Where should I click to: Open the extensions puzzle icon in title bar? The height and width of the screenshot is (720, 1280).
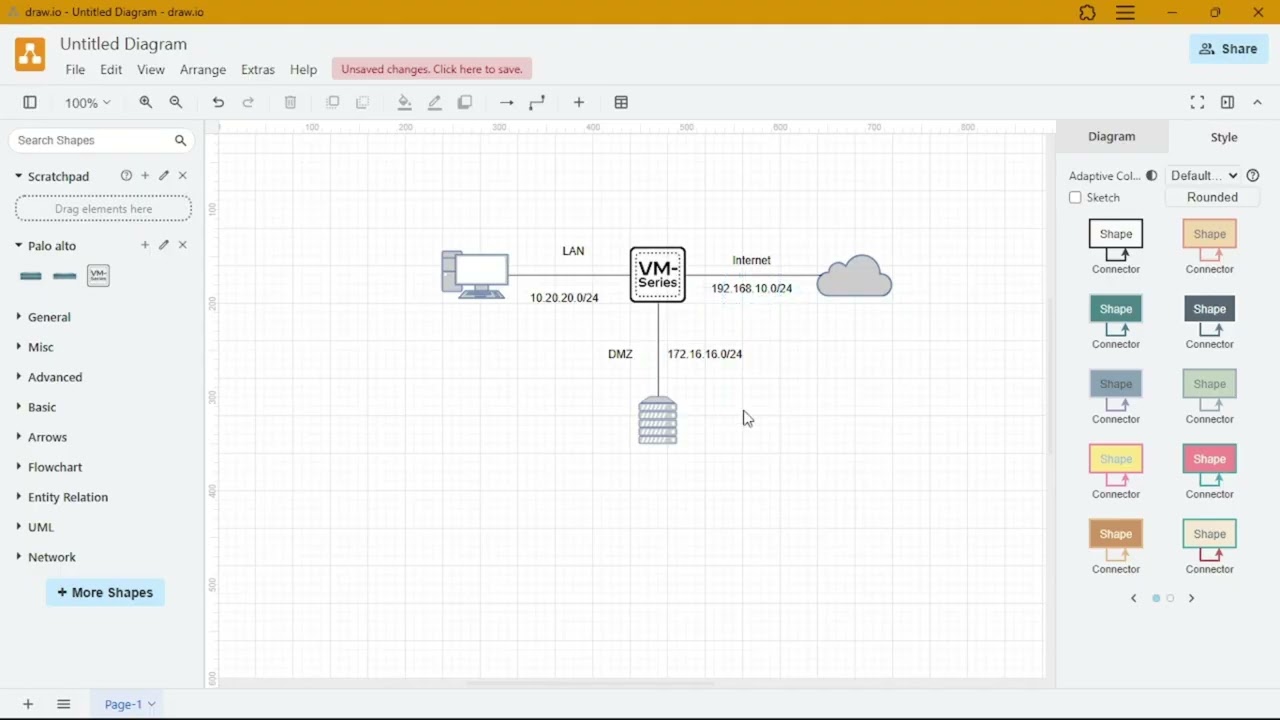[1087, 13]
